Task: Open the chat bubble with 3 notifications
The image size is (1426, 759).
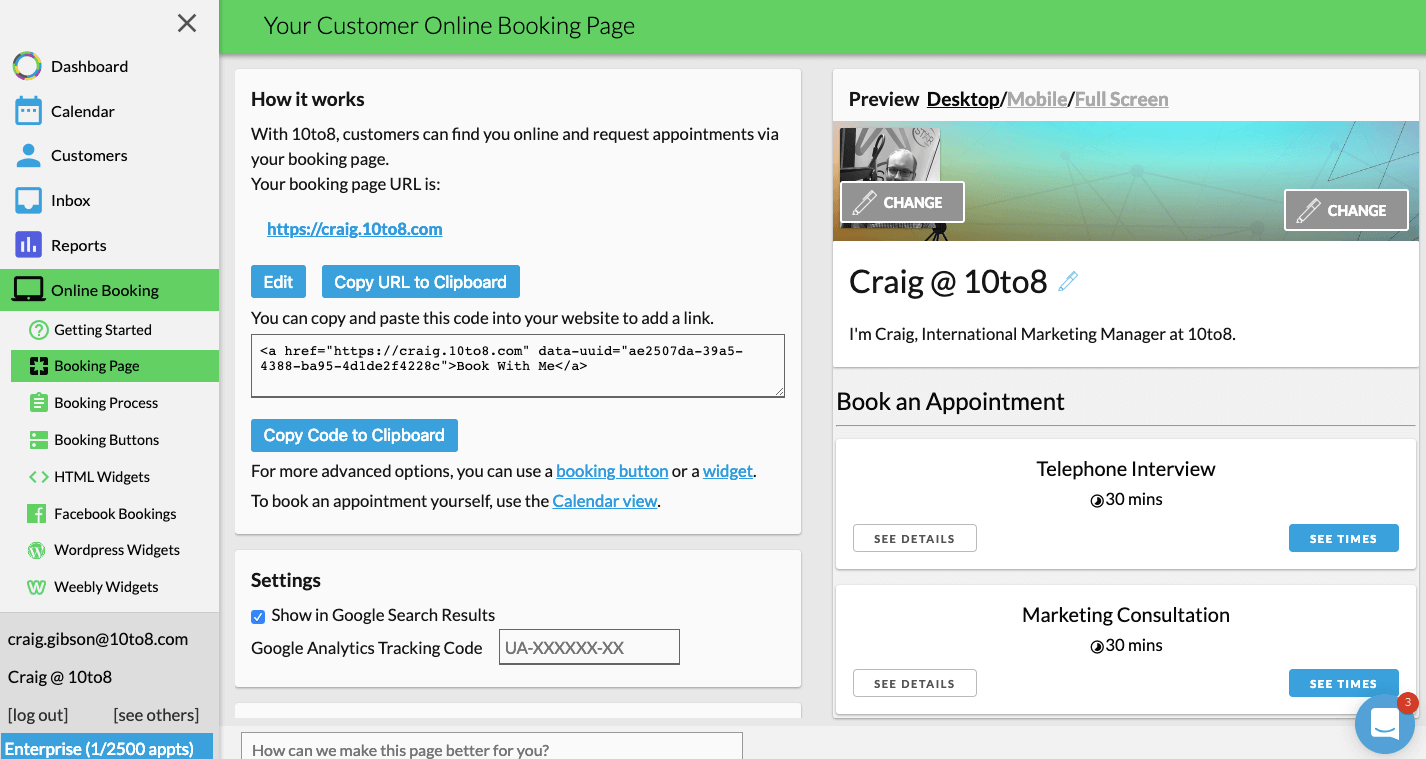Action: [1384, 723]
